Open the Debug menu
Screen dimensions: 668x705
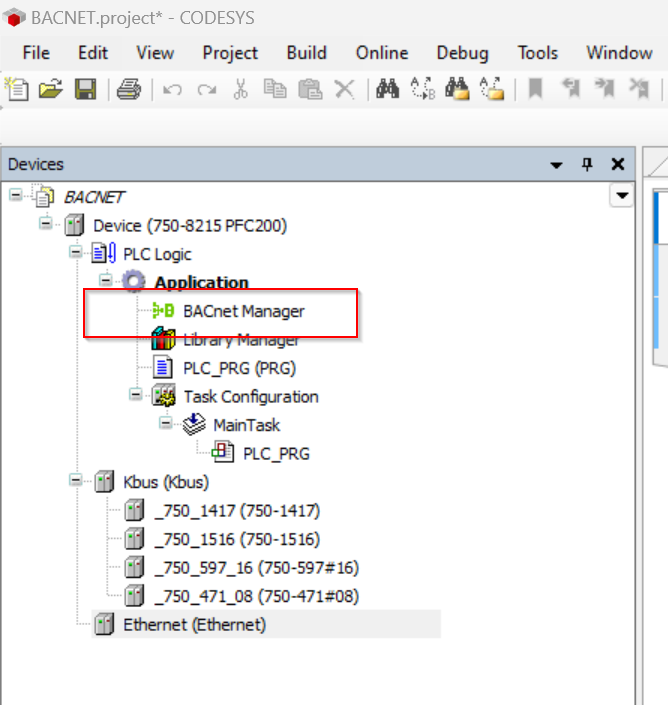point(463,53)
